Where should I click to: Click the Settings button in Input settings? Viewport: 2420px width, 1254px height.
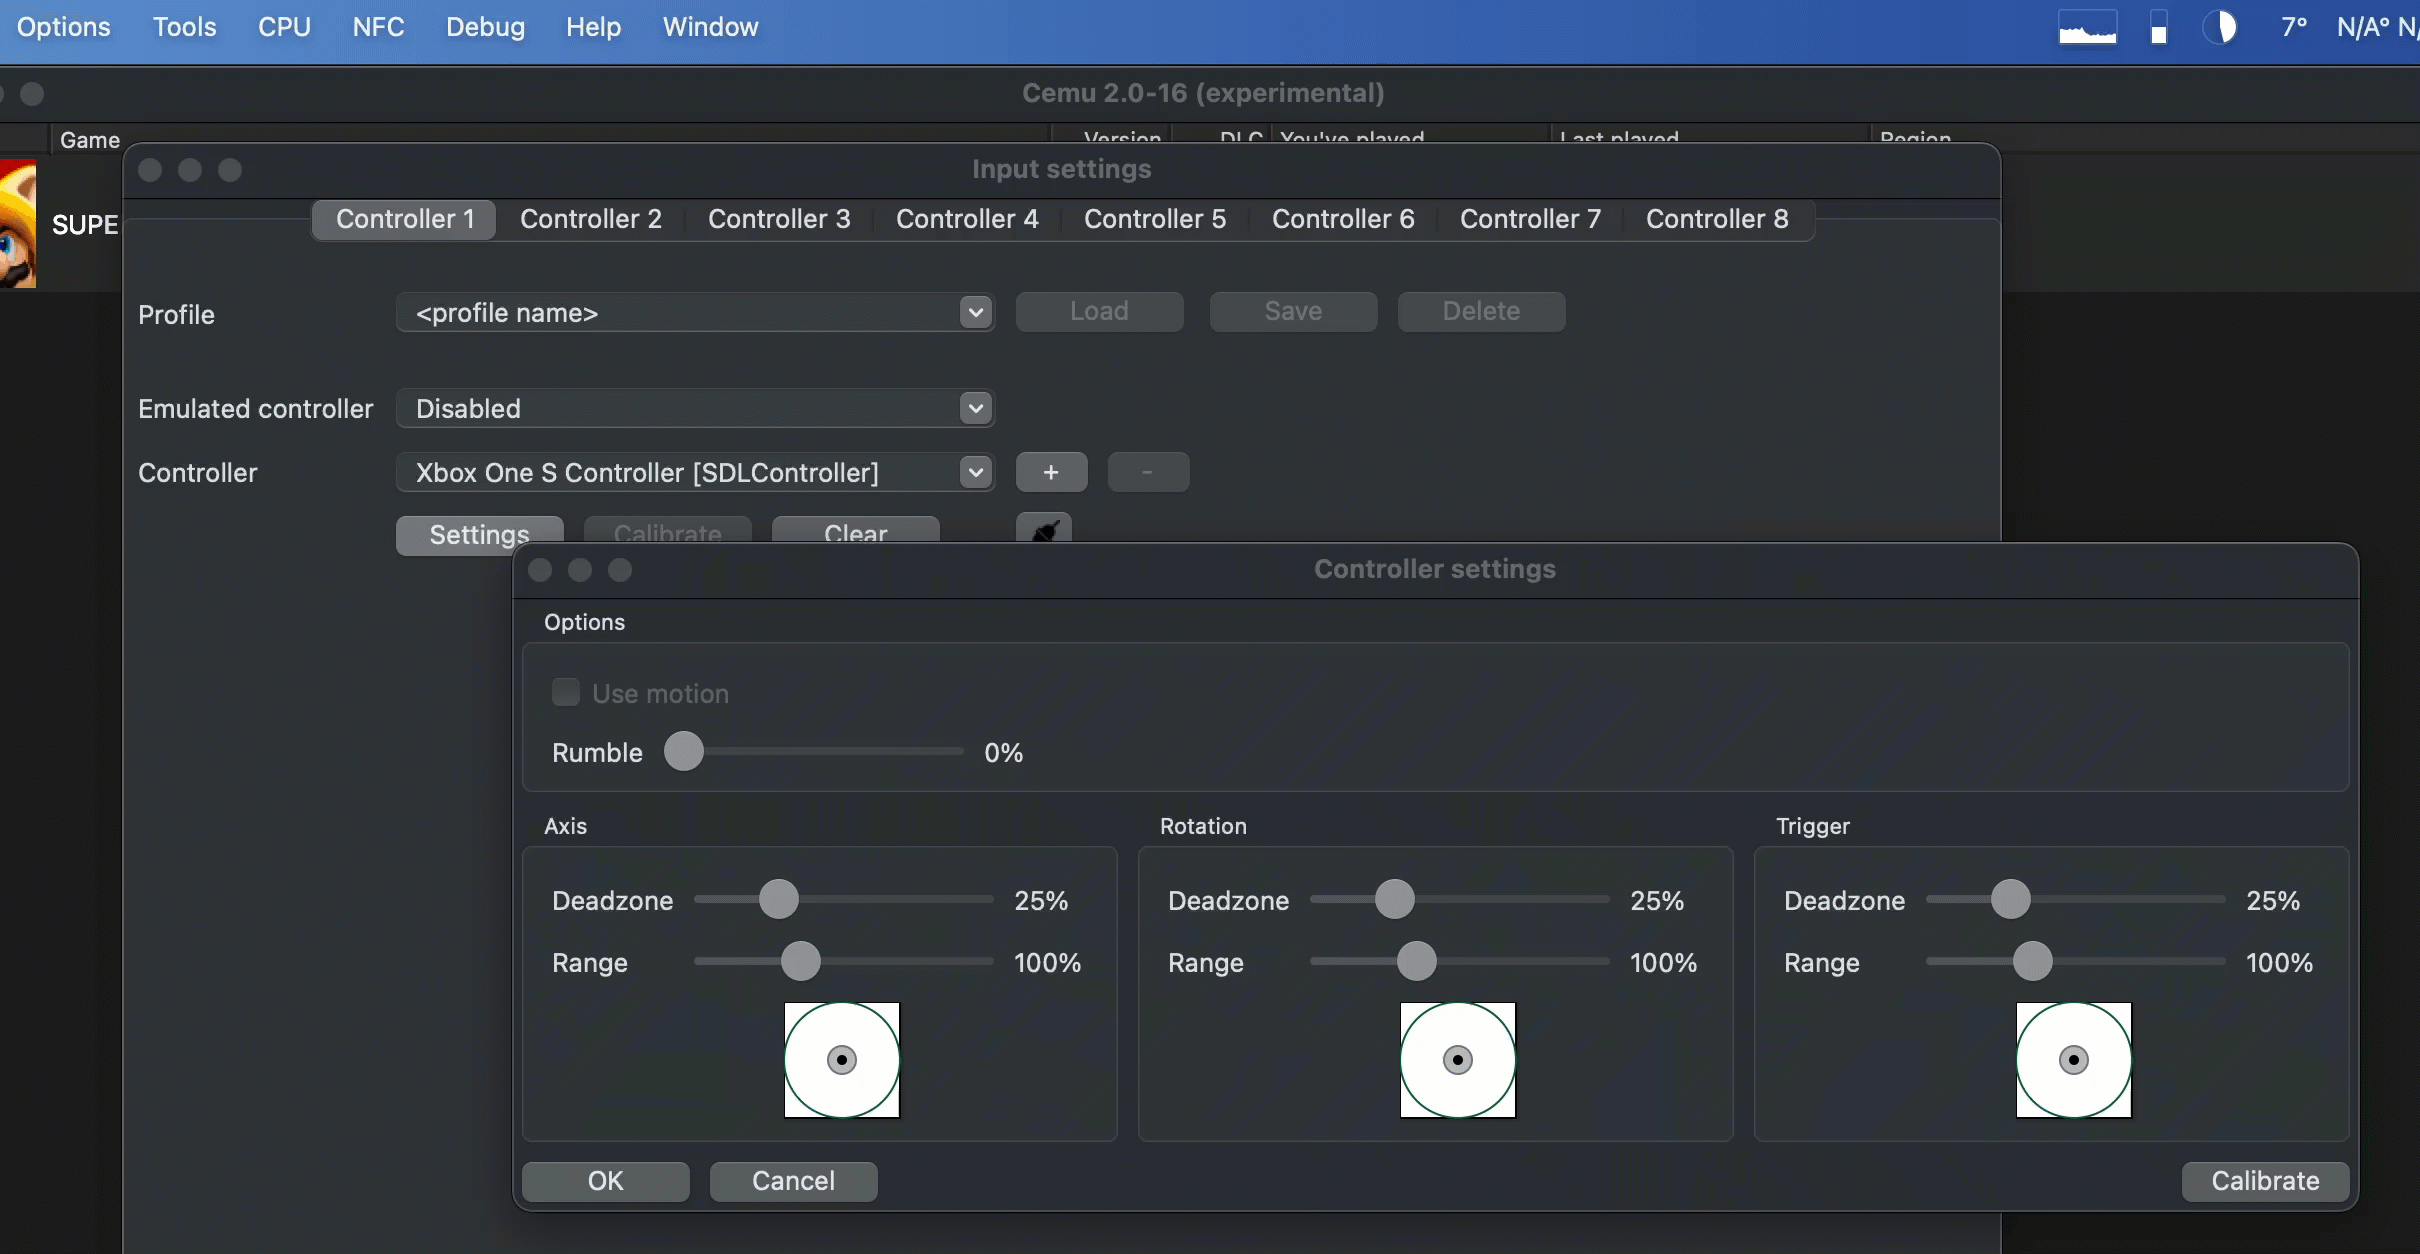click(x=479, y=534)
